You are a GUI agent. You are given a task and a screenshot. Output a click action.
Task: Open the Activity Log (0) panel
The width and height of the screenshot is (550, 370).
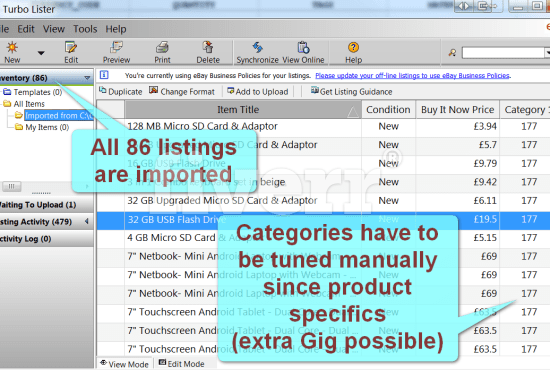(46, 238)
